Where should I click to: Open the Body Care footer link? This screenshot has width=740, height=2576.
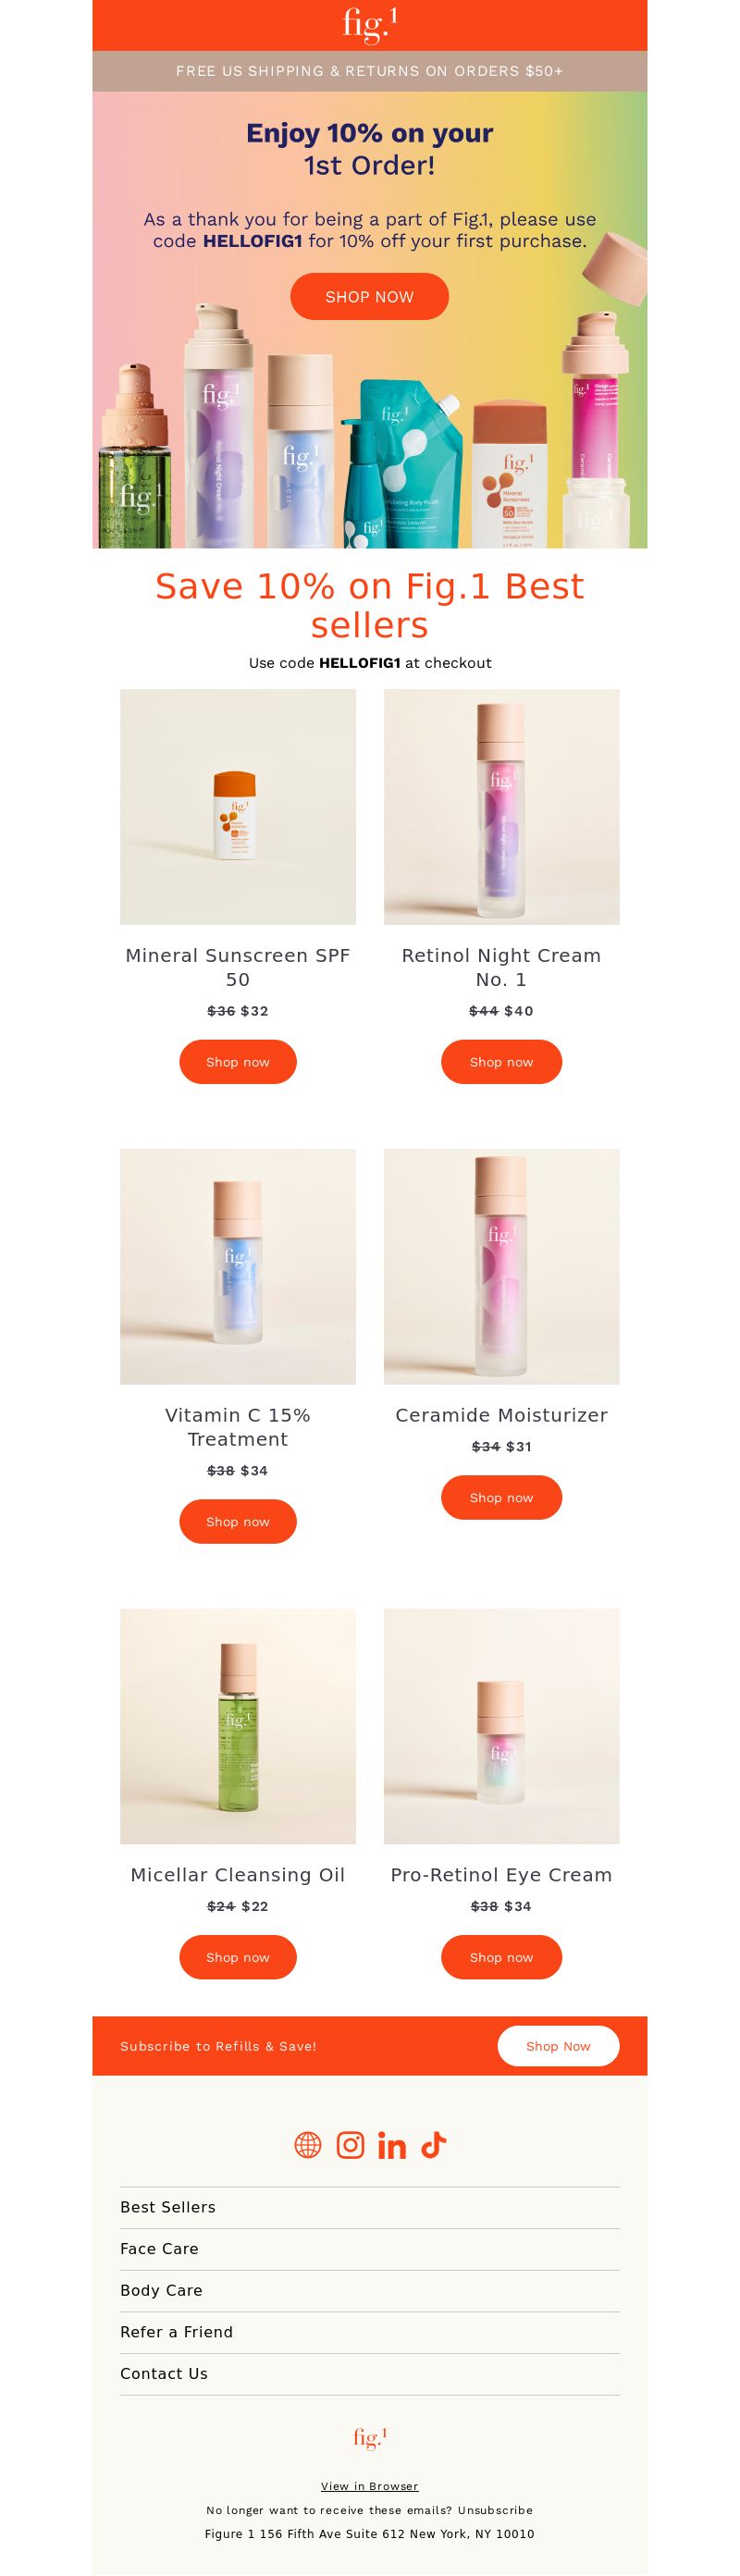point(161,2290)
